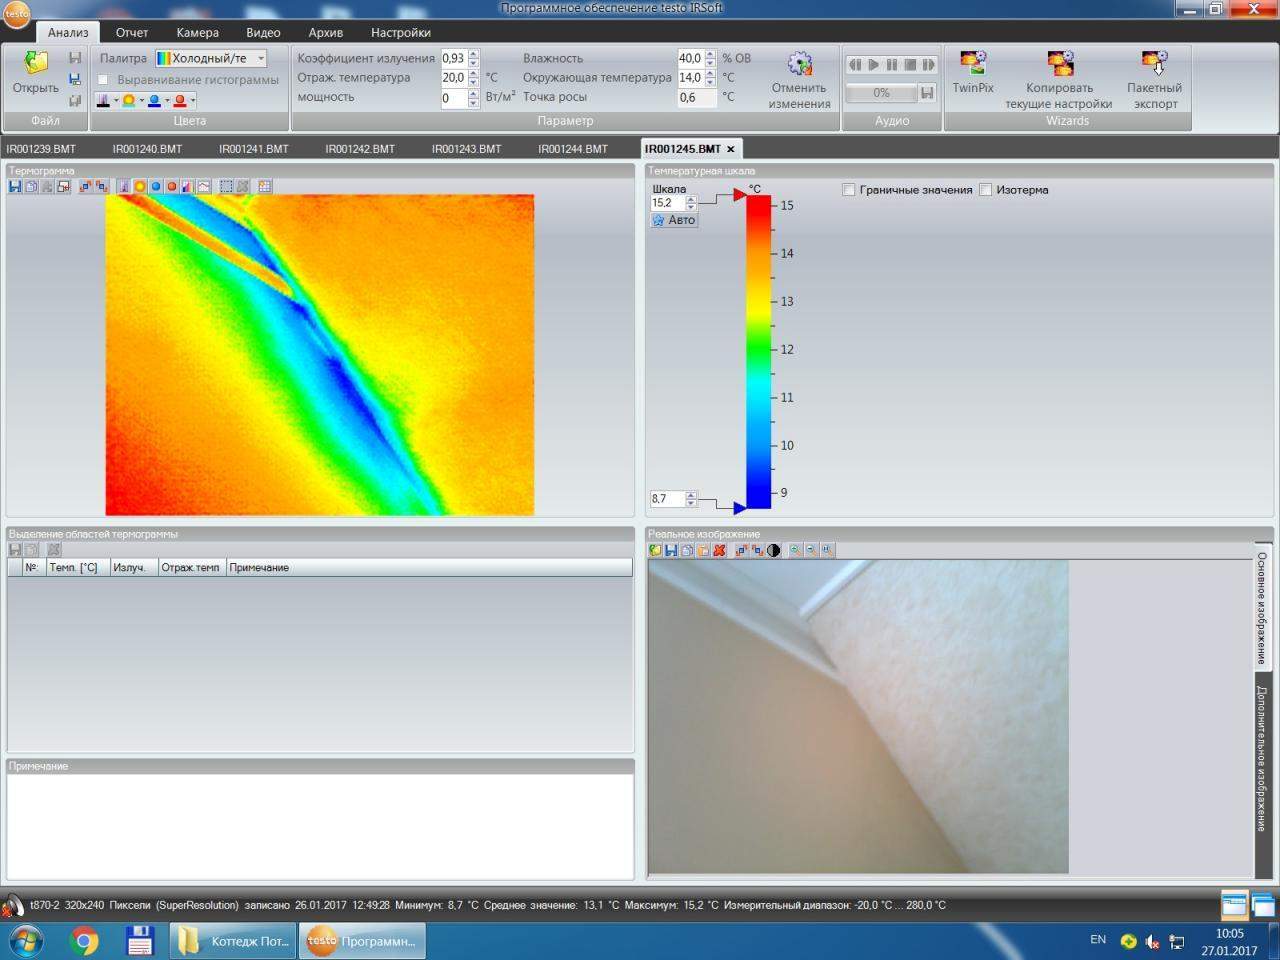Select the orange hot-spot tool in Термограмма toolbar
Screen dimensions: 1280x960
140,186
